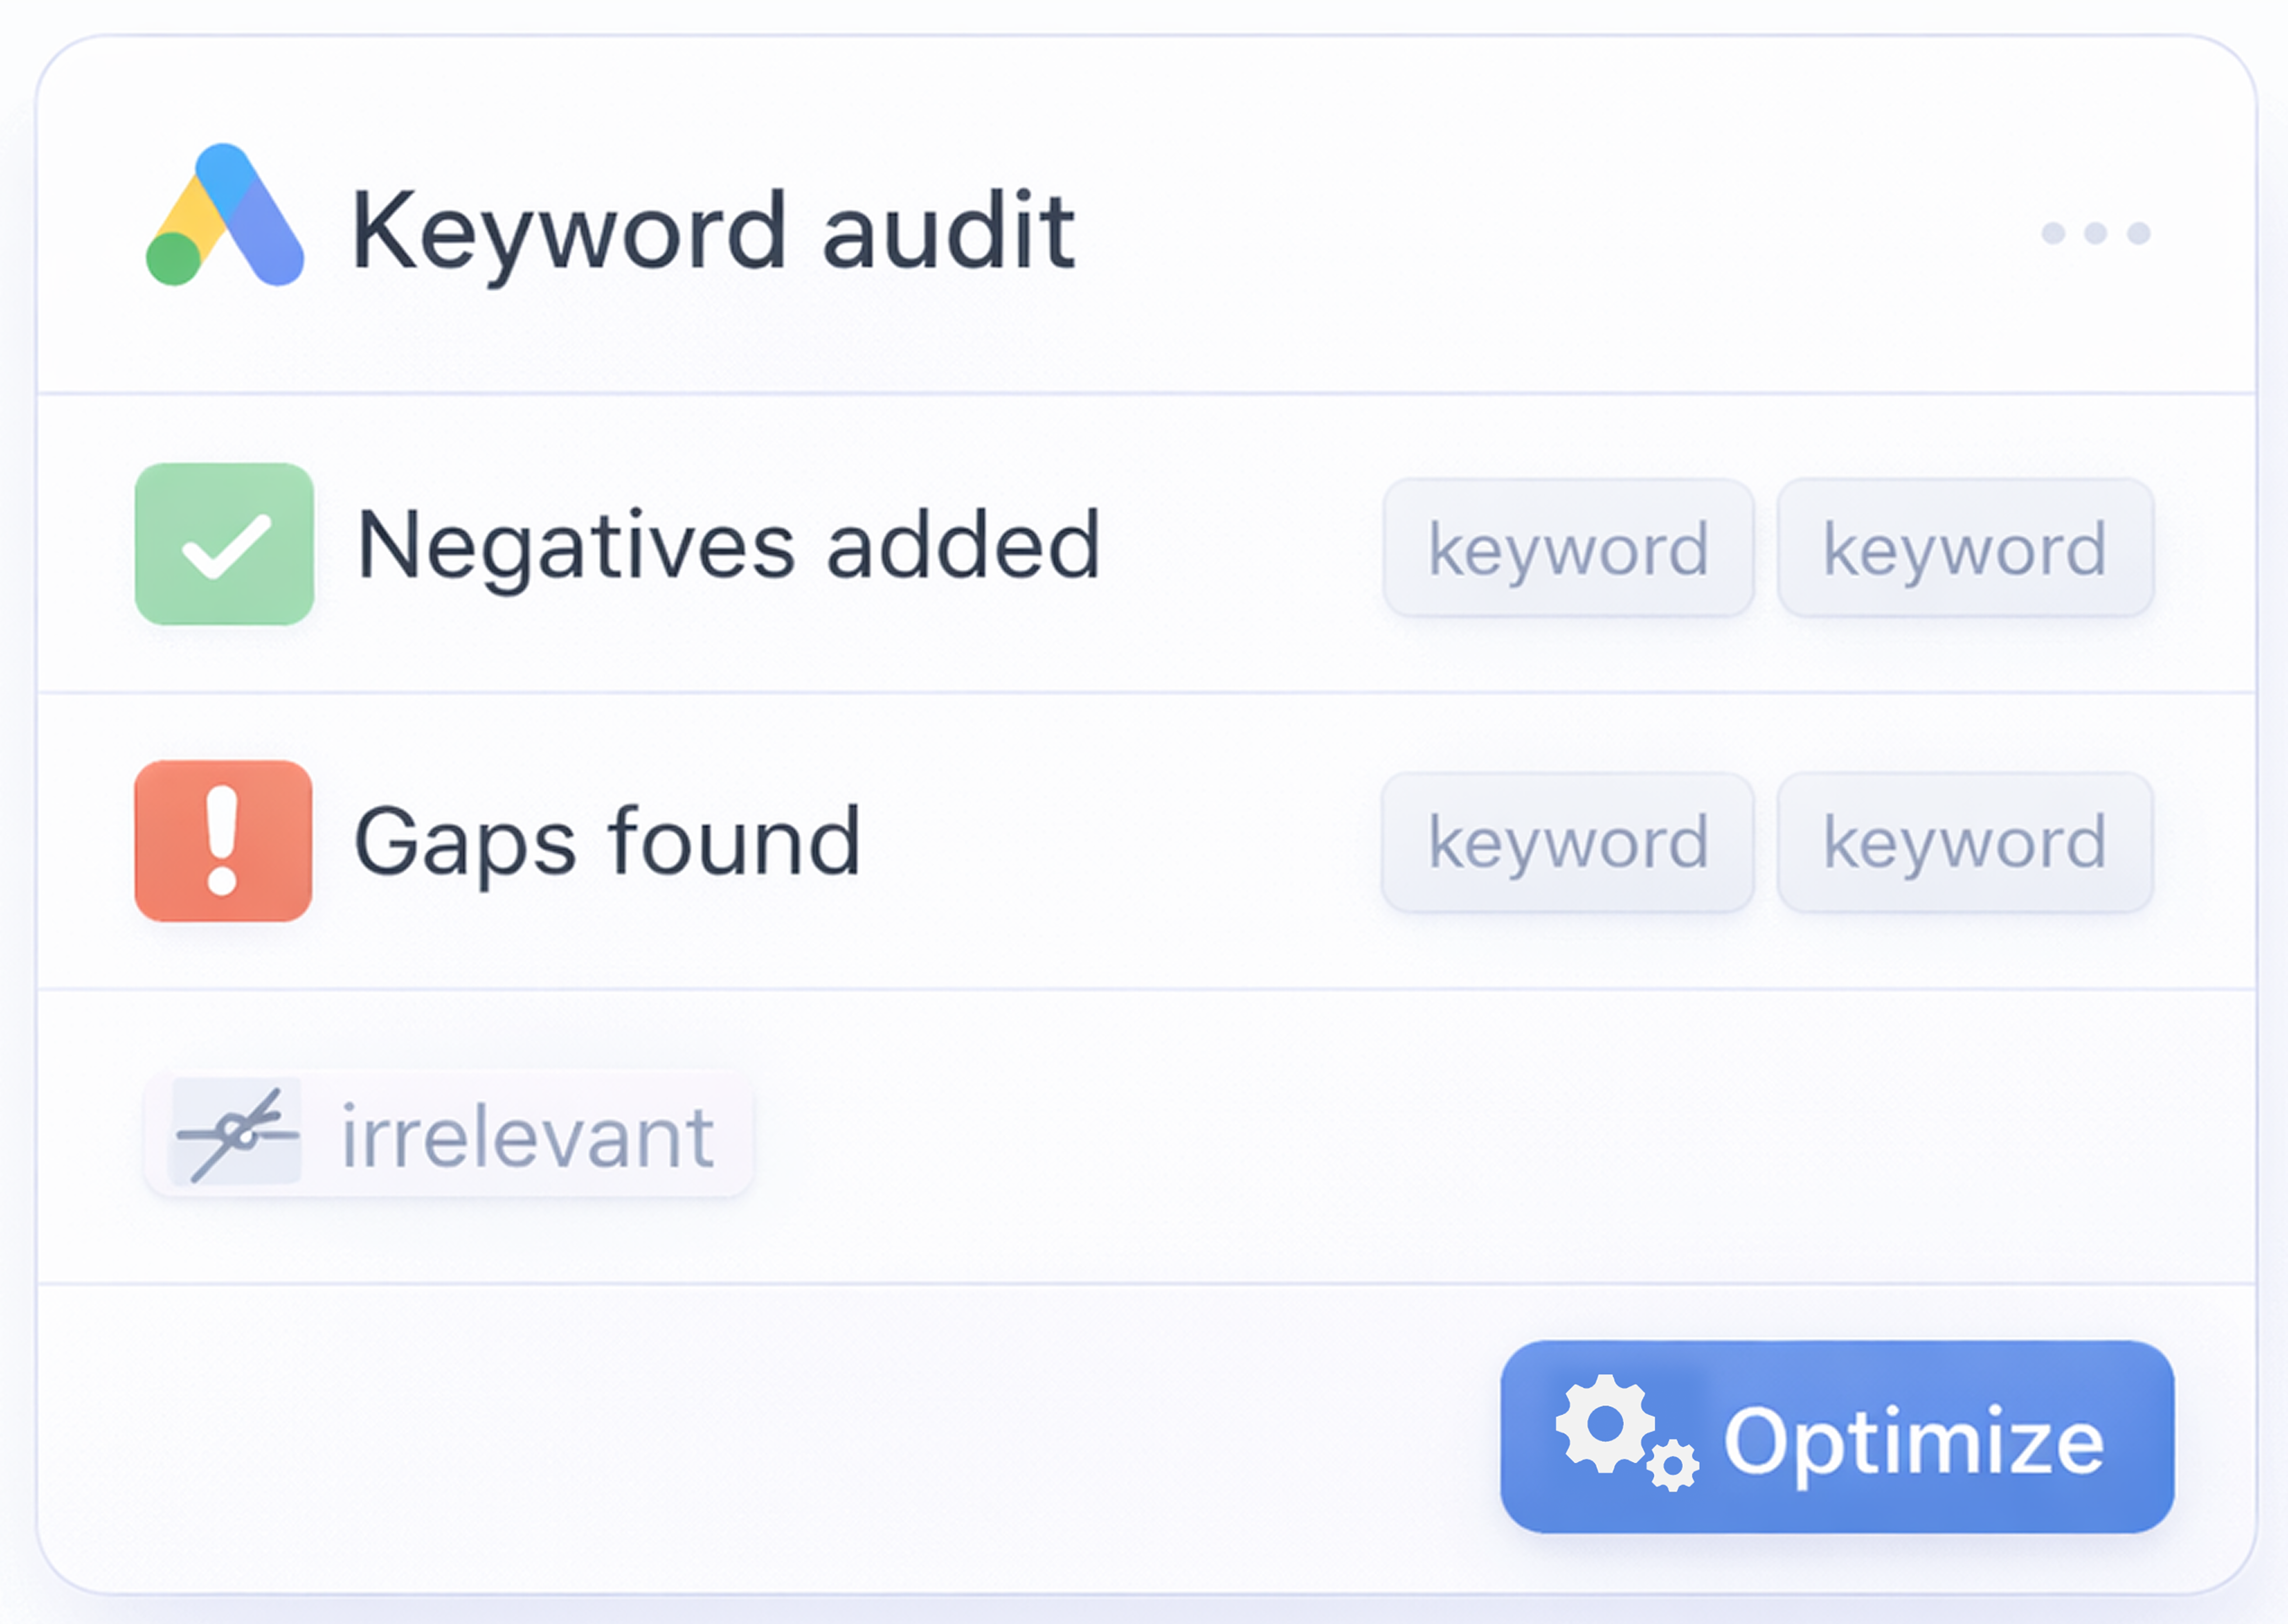Expand the "Negatives added" row label
Viewport: 2288px width, 1624px height.
(728, 545)
